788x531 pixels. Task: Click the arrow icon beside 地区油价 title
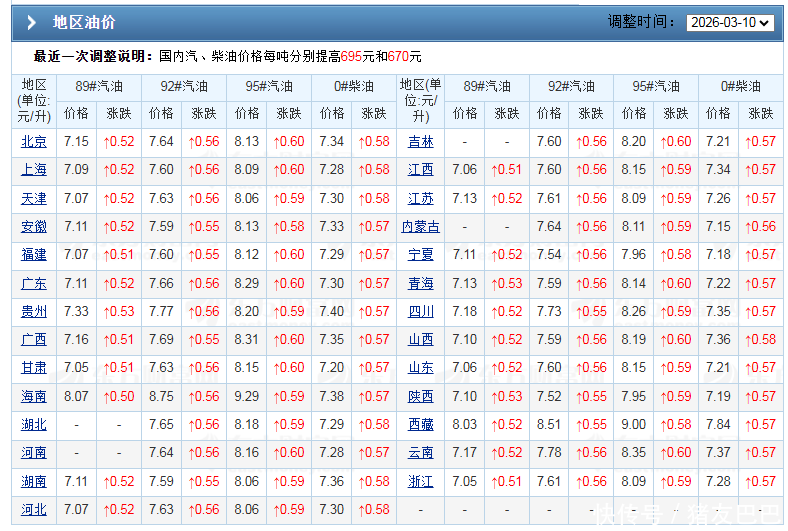coord(32,23)
